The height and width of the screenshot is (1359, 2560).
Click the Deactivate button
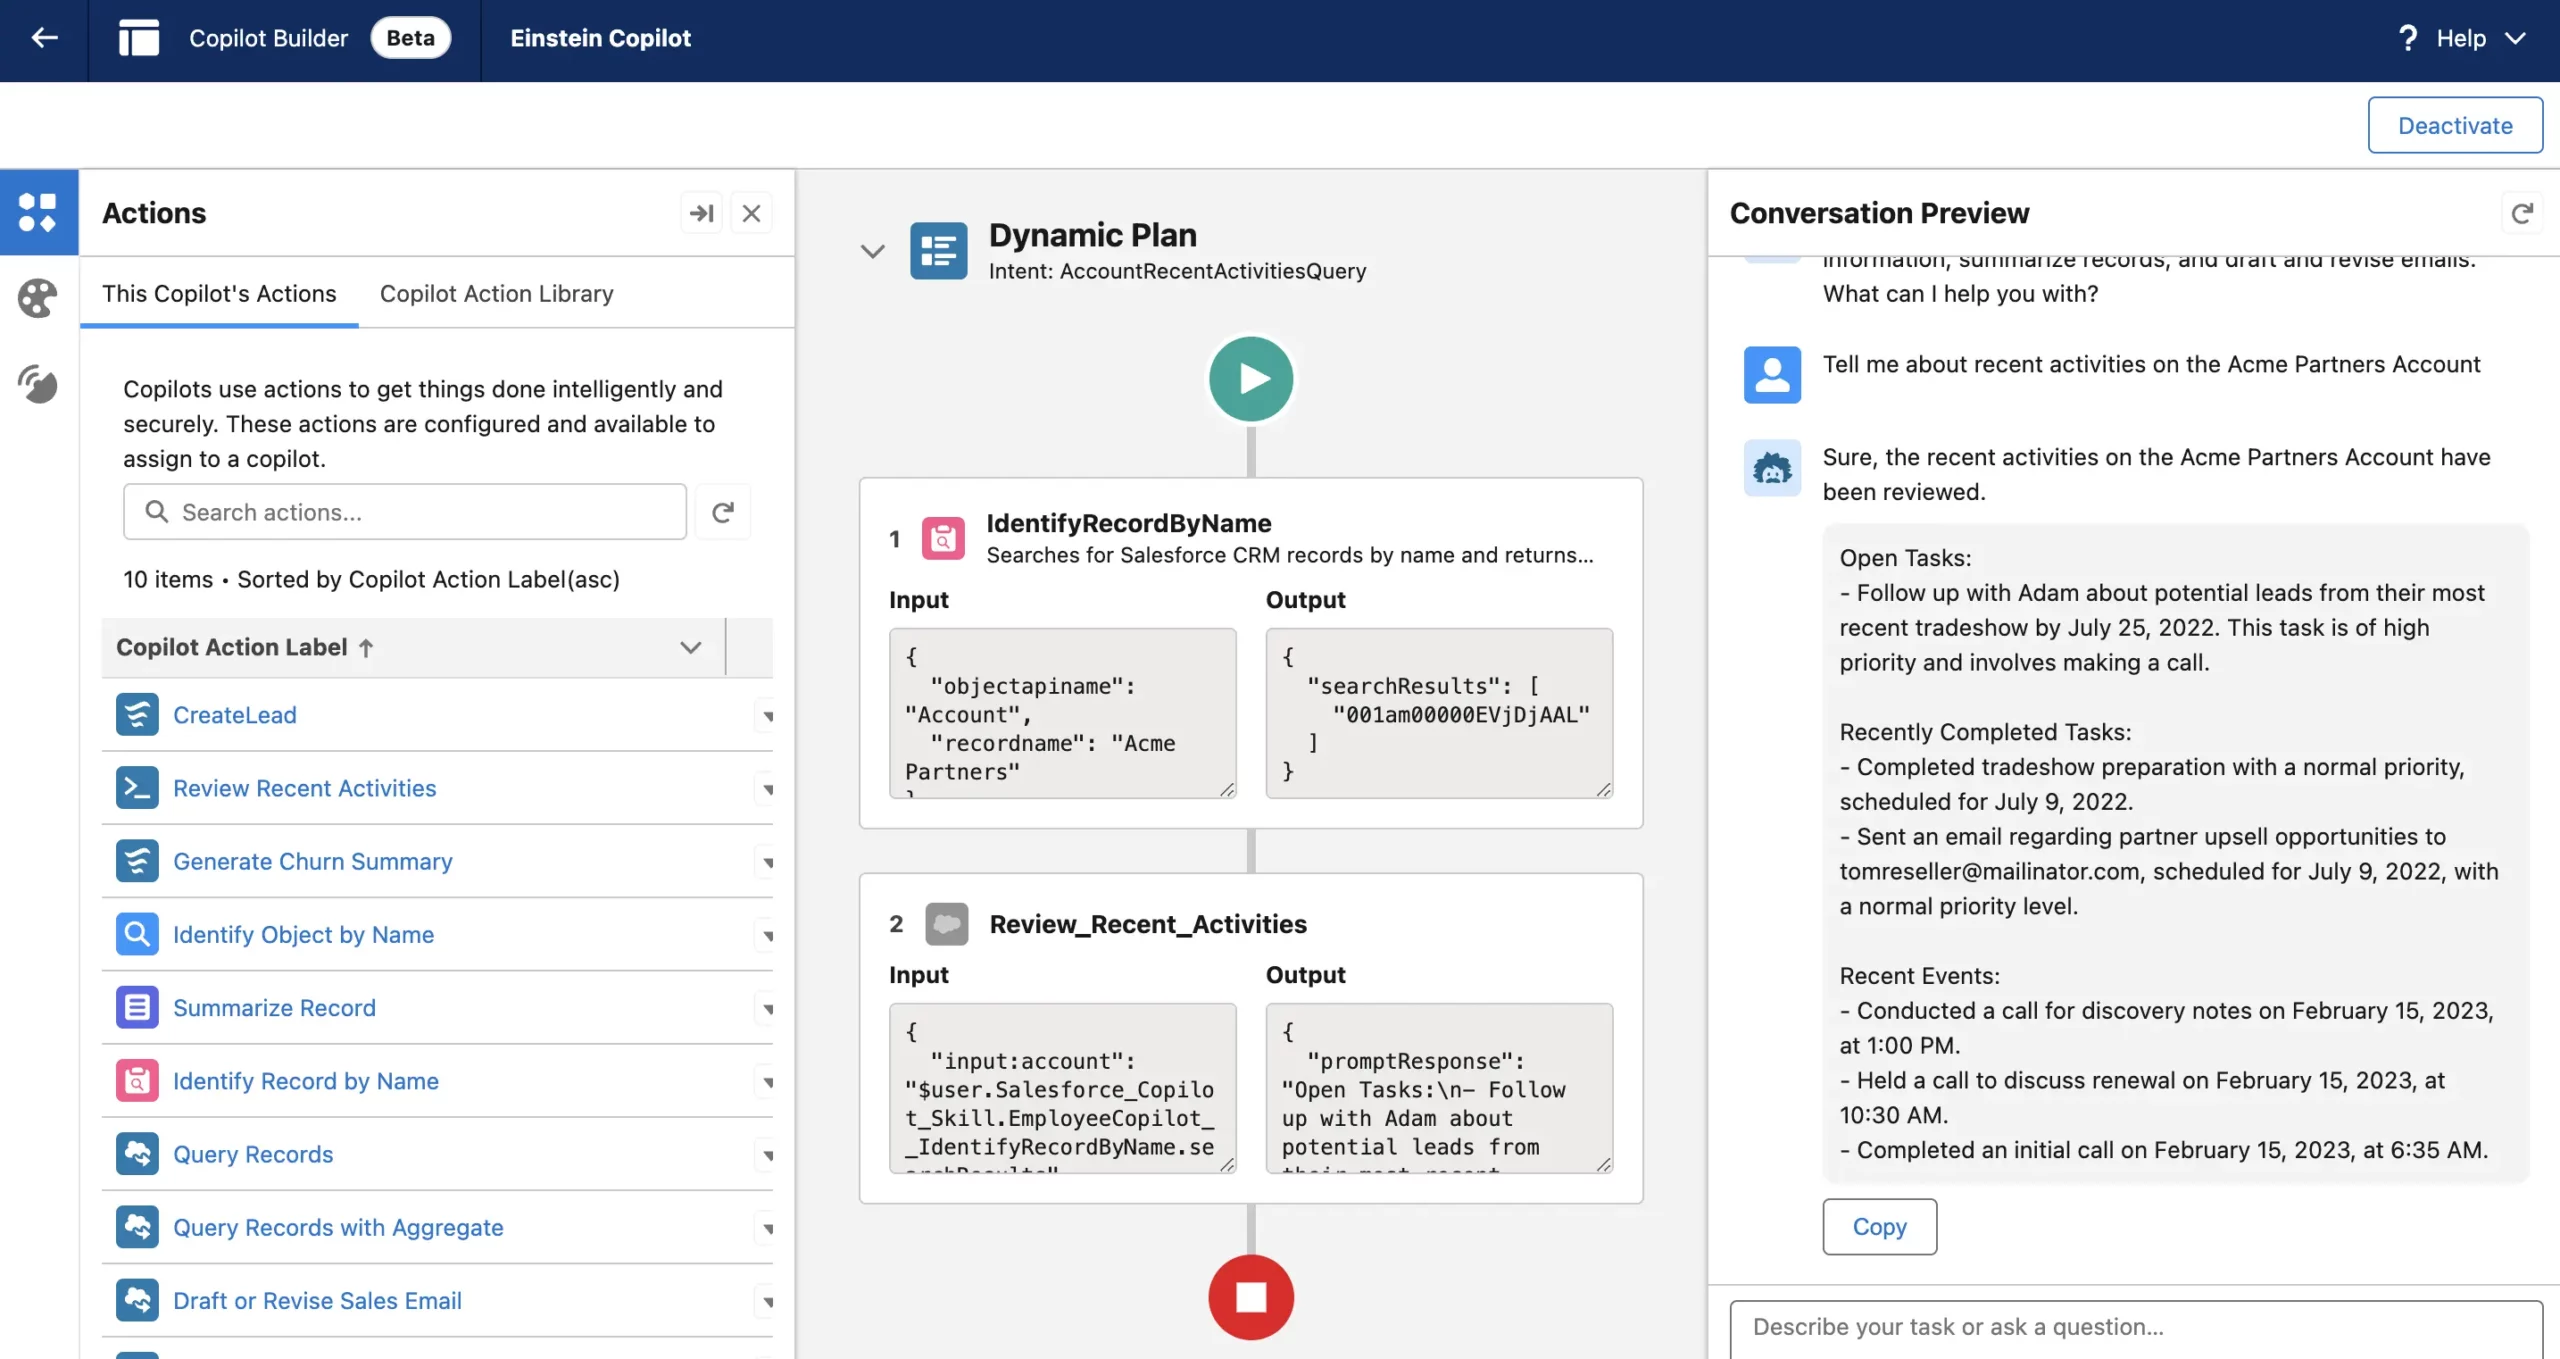pos(2454,126)
